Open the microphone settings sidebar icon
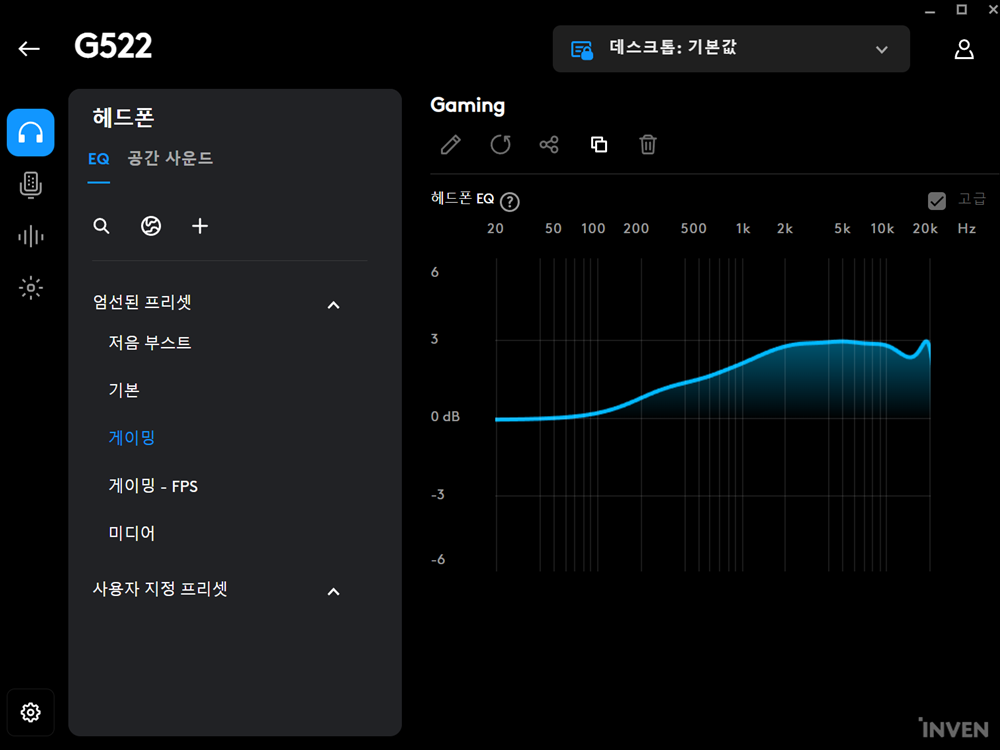1000x750 pixels. click(31, 185)
